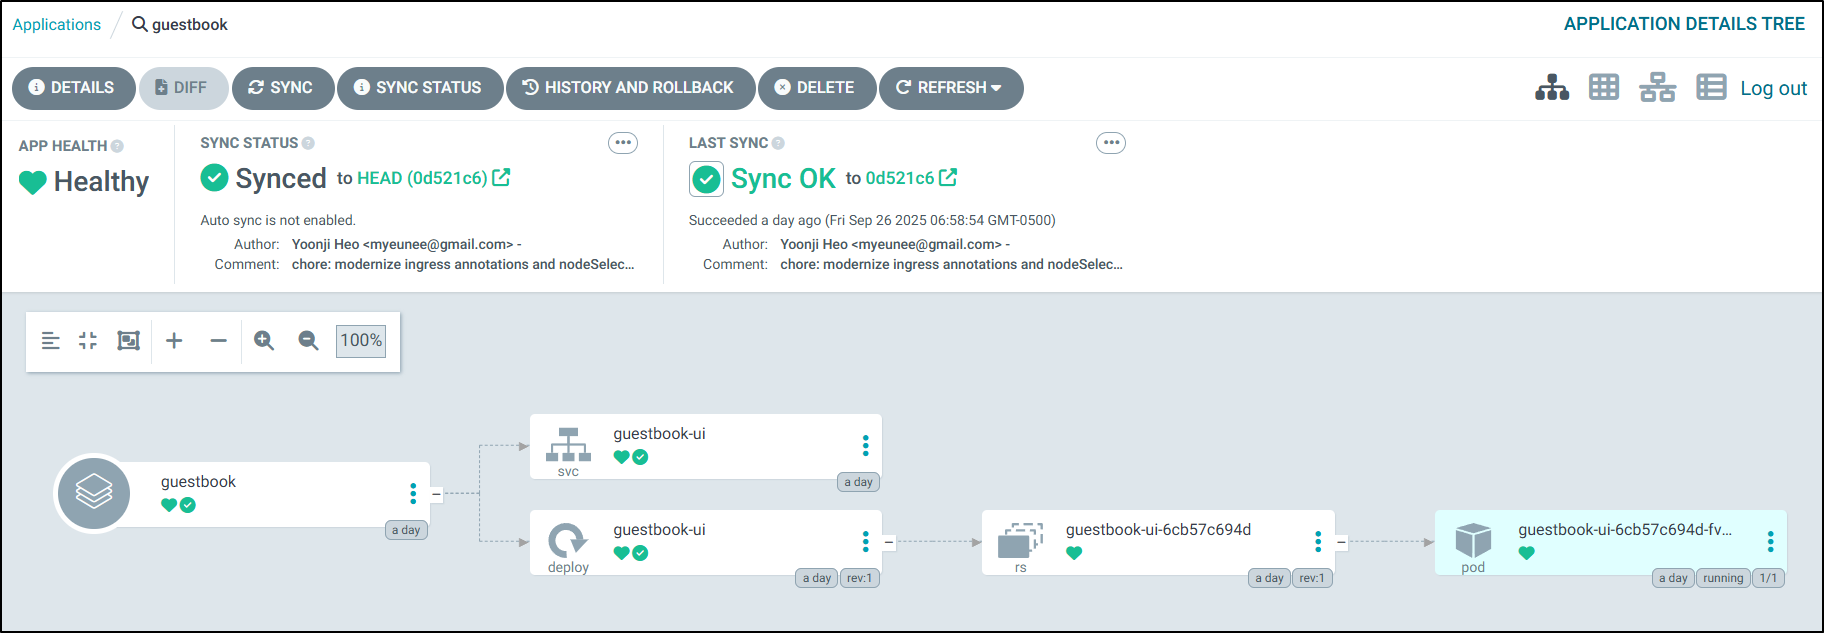1824x633 pixels.
Task: Click the zoom out magnifier icon
Action: coord(308,341)
